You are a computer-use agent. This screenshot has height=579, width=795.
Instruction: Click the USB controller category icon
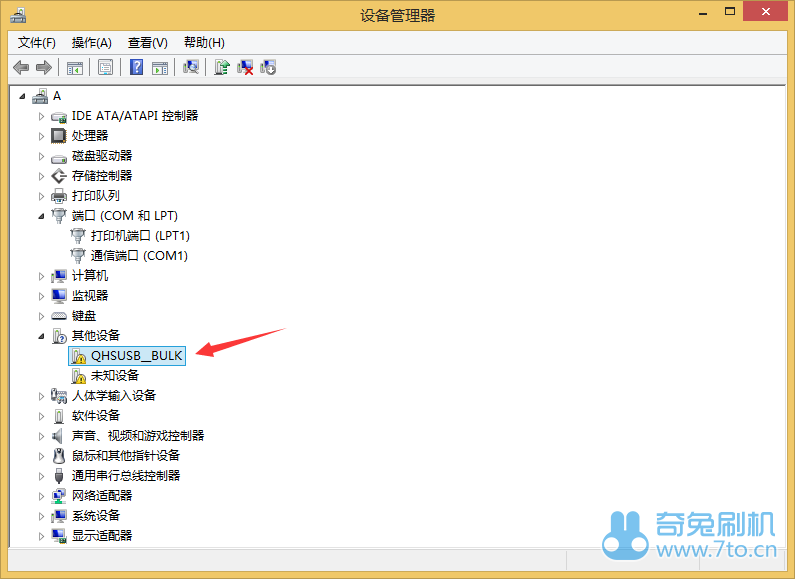coord(59,476)
